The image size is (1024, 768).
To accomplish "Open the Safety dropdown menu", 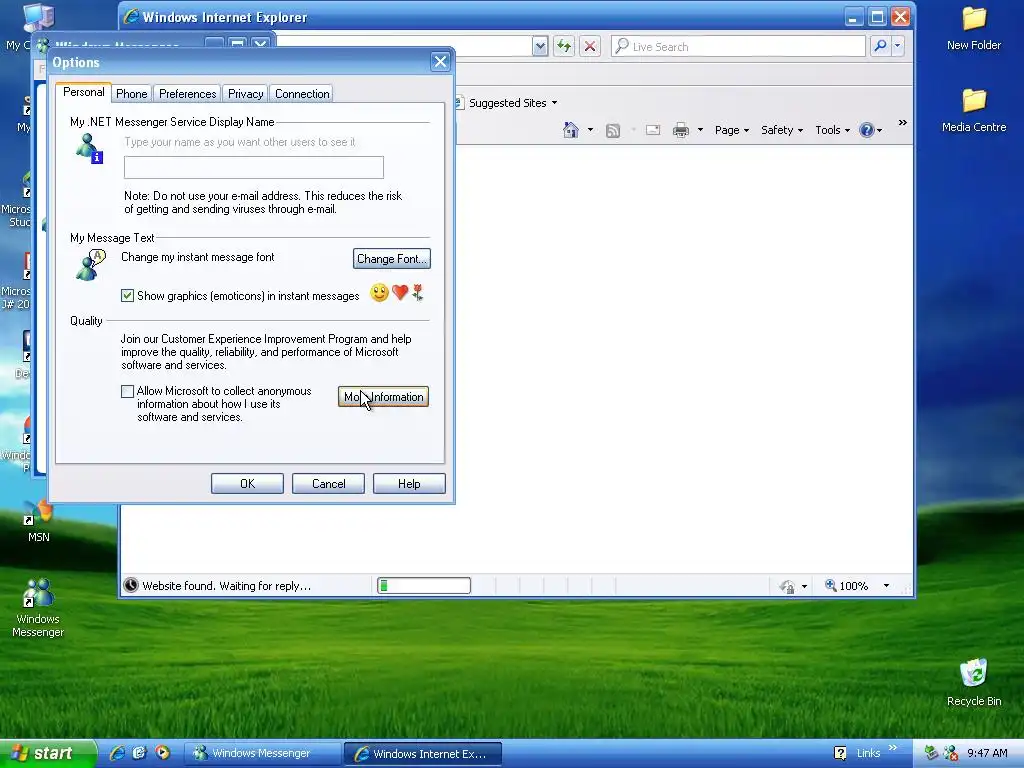I will coord(782,130).
